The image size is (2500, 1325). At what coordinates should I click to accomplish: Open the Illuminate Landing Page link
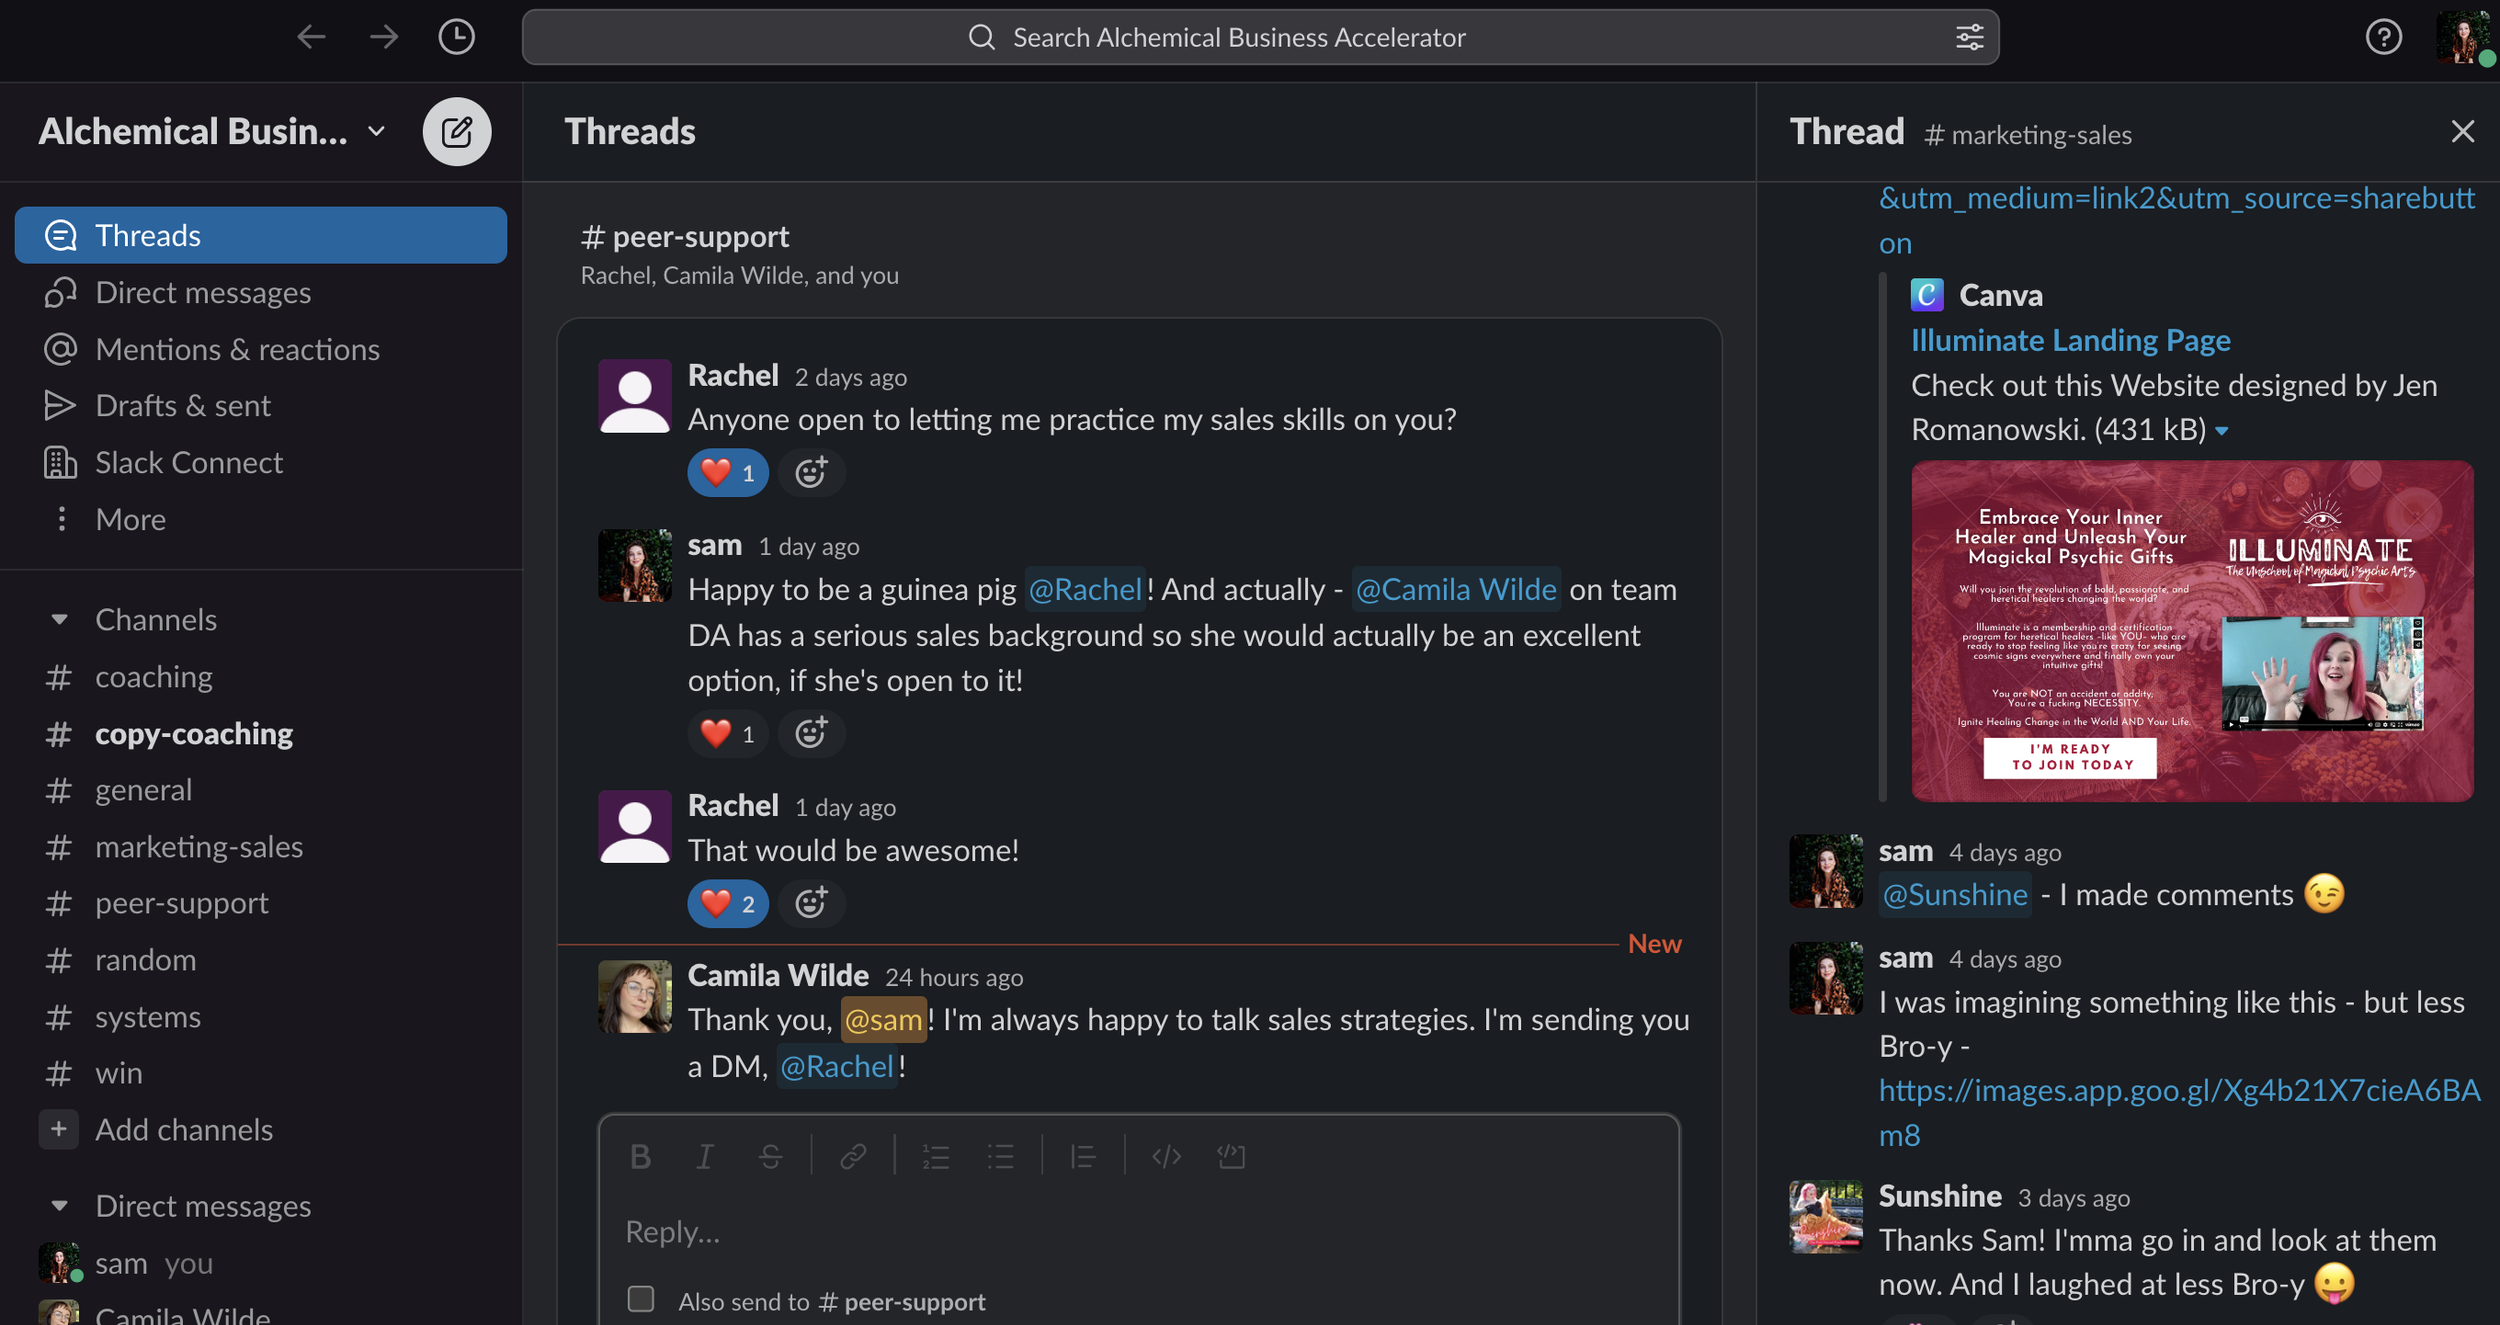point(2070,340)
